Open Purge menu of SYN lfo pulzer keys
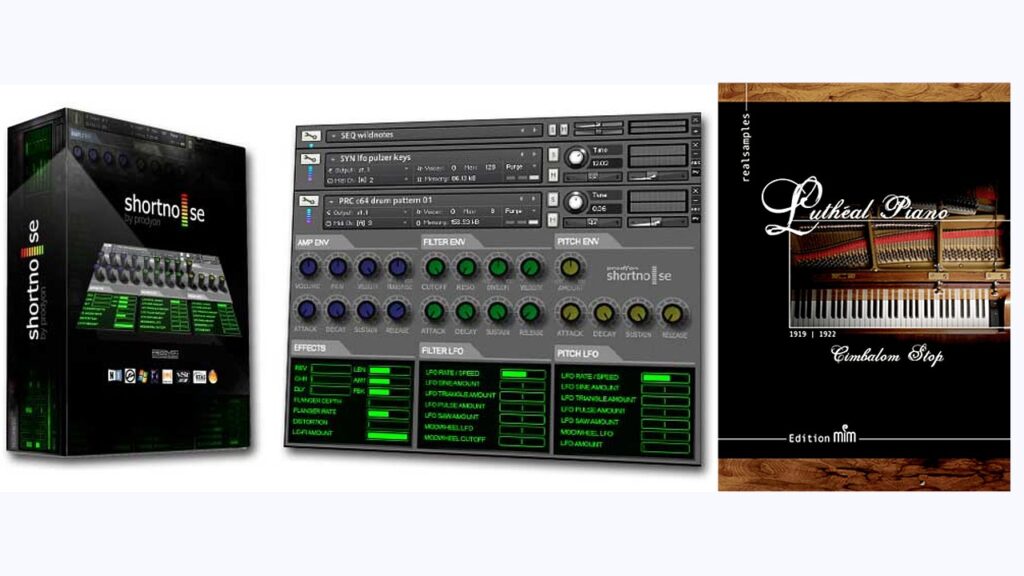This screenshot has height=576, width=1024. tap(521, 167)
